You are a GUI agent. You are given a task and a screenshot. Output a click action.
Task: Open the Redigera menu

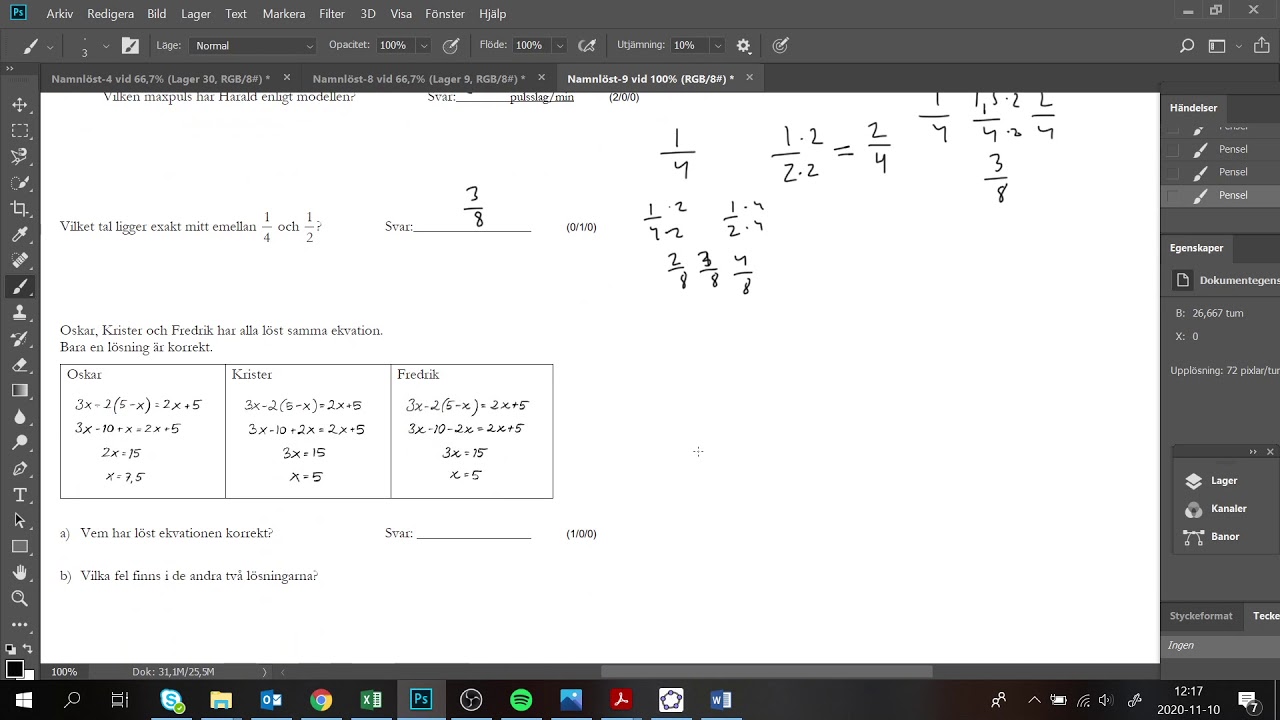(110, 14)
